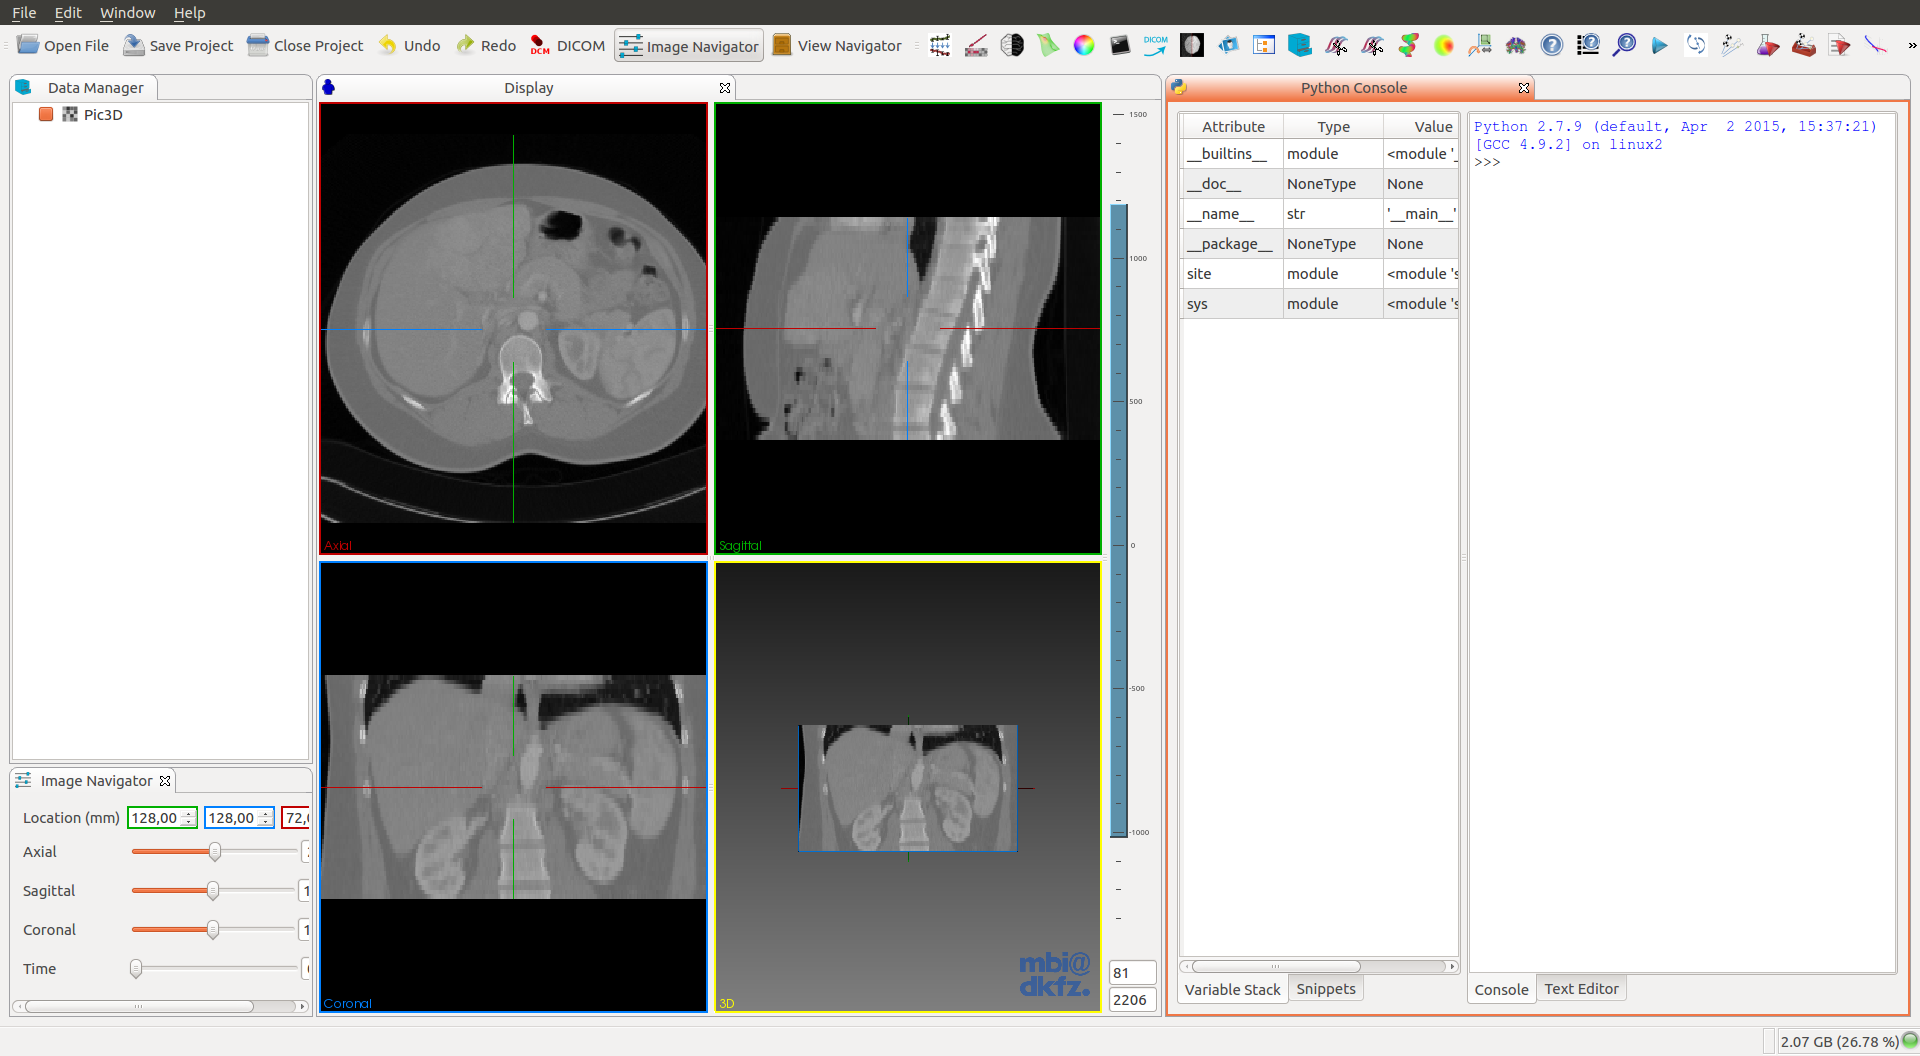This screenshot has height=1056, width=1920.
Task: Click the second scissors clipping icon
Action: pyautogui.click(x=1372, y=45)
